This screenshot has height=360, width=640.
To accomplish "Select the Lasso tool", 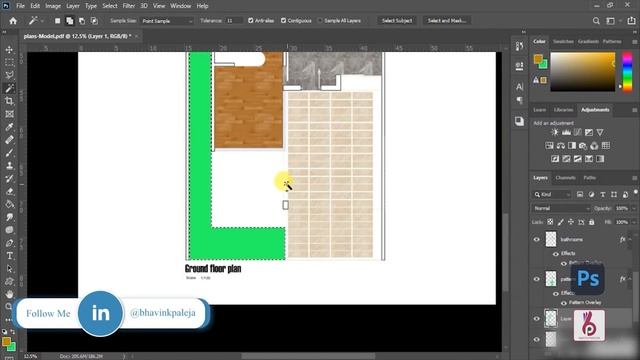I will [x=9, y=75].
